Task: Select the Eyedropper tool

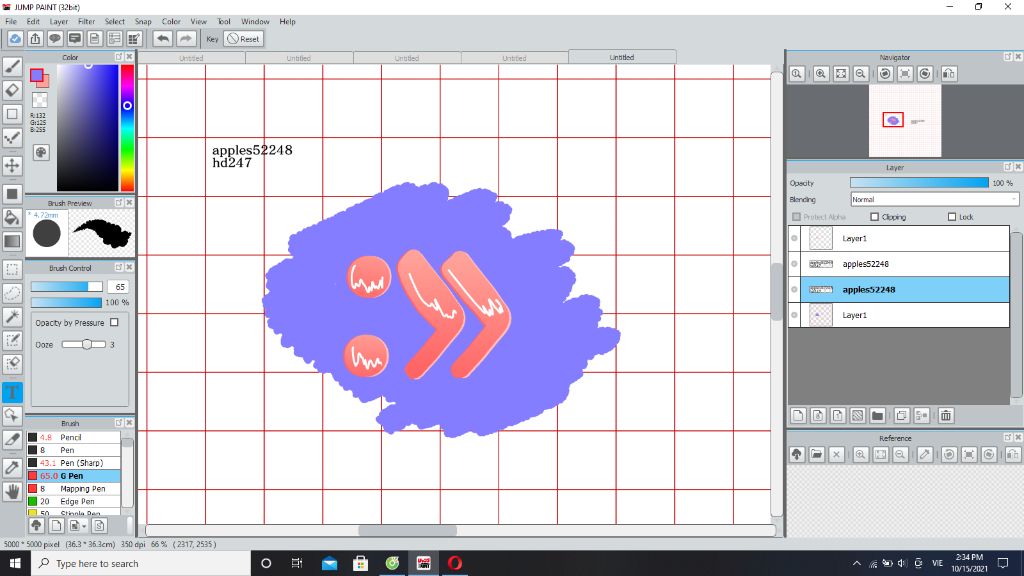Action: 12,468
